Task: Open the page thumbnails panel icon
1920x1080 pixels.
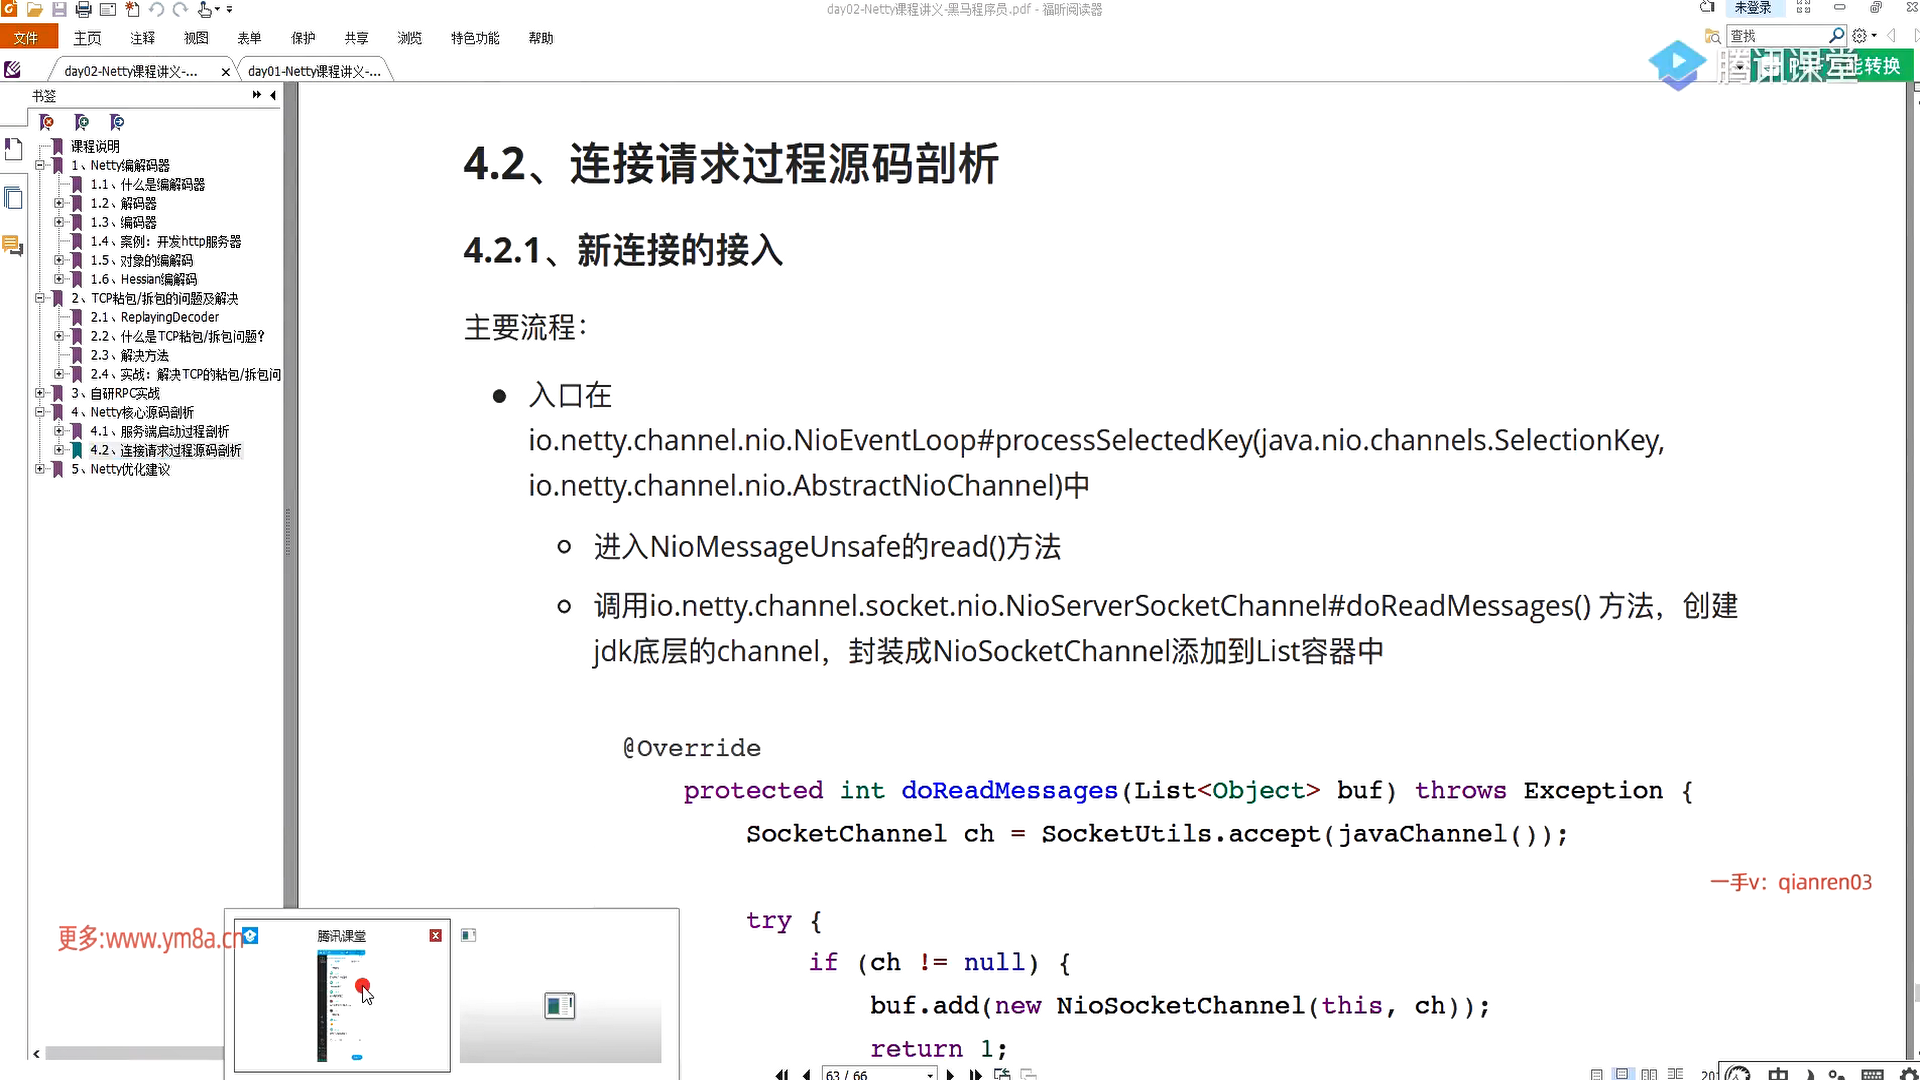Action: [x=13, y=198]
